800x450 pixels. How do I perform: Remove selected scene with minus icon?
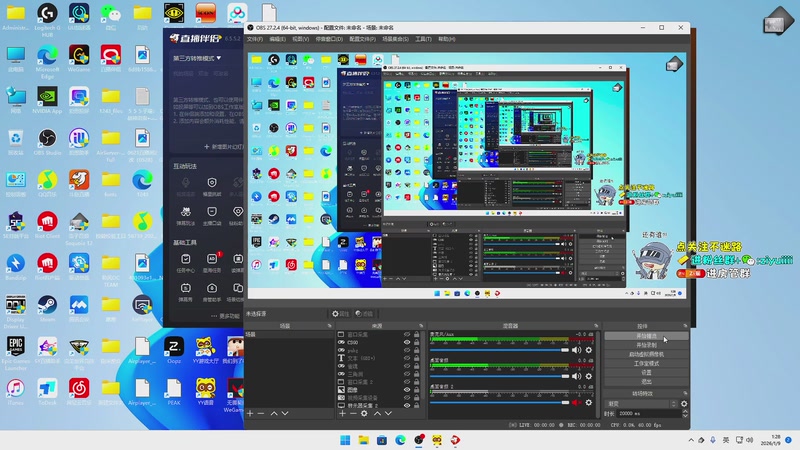pos(261,413)
